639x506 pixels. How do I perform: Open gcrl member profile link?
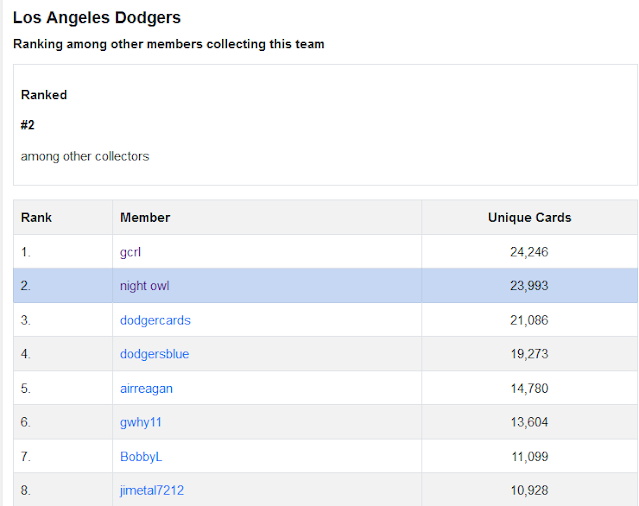(x=130, y=252)
